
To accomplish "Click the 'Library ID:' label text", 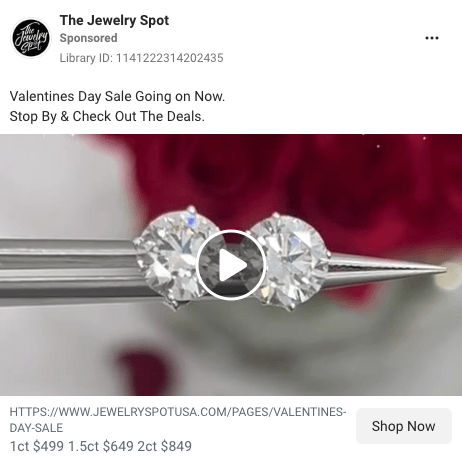I will [86, 58].
